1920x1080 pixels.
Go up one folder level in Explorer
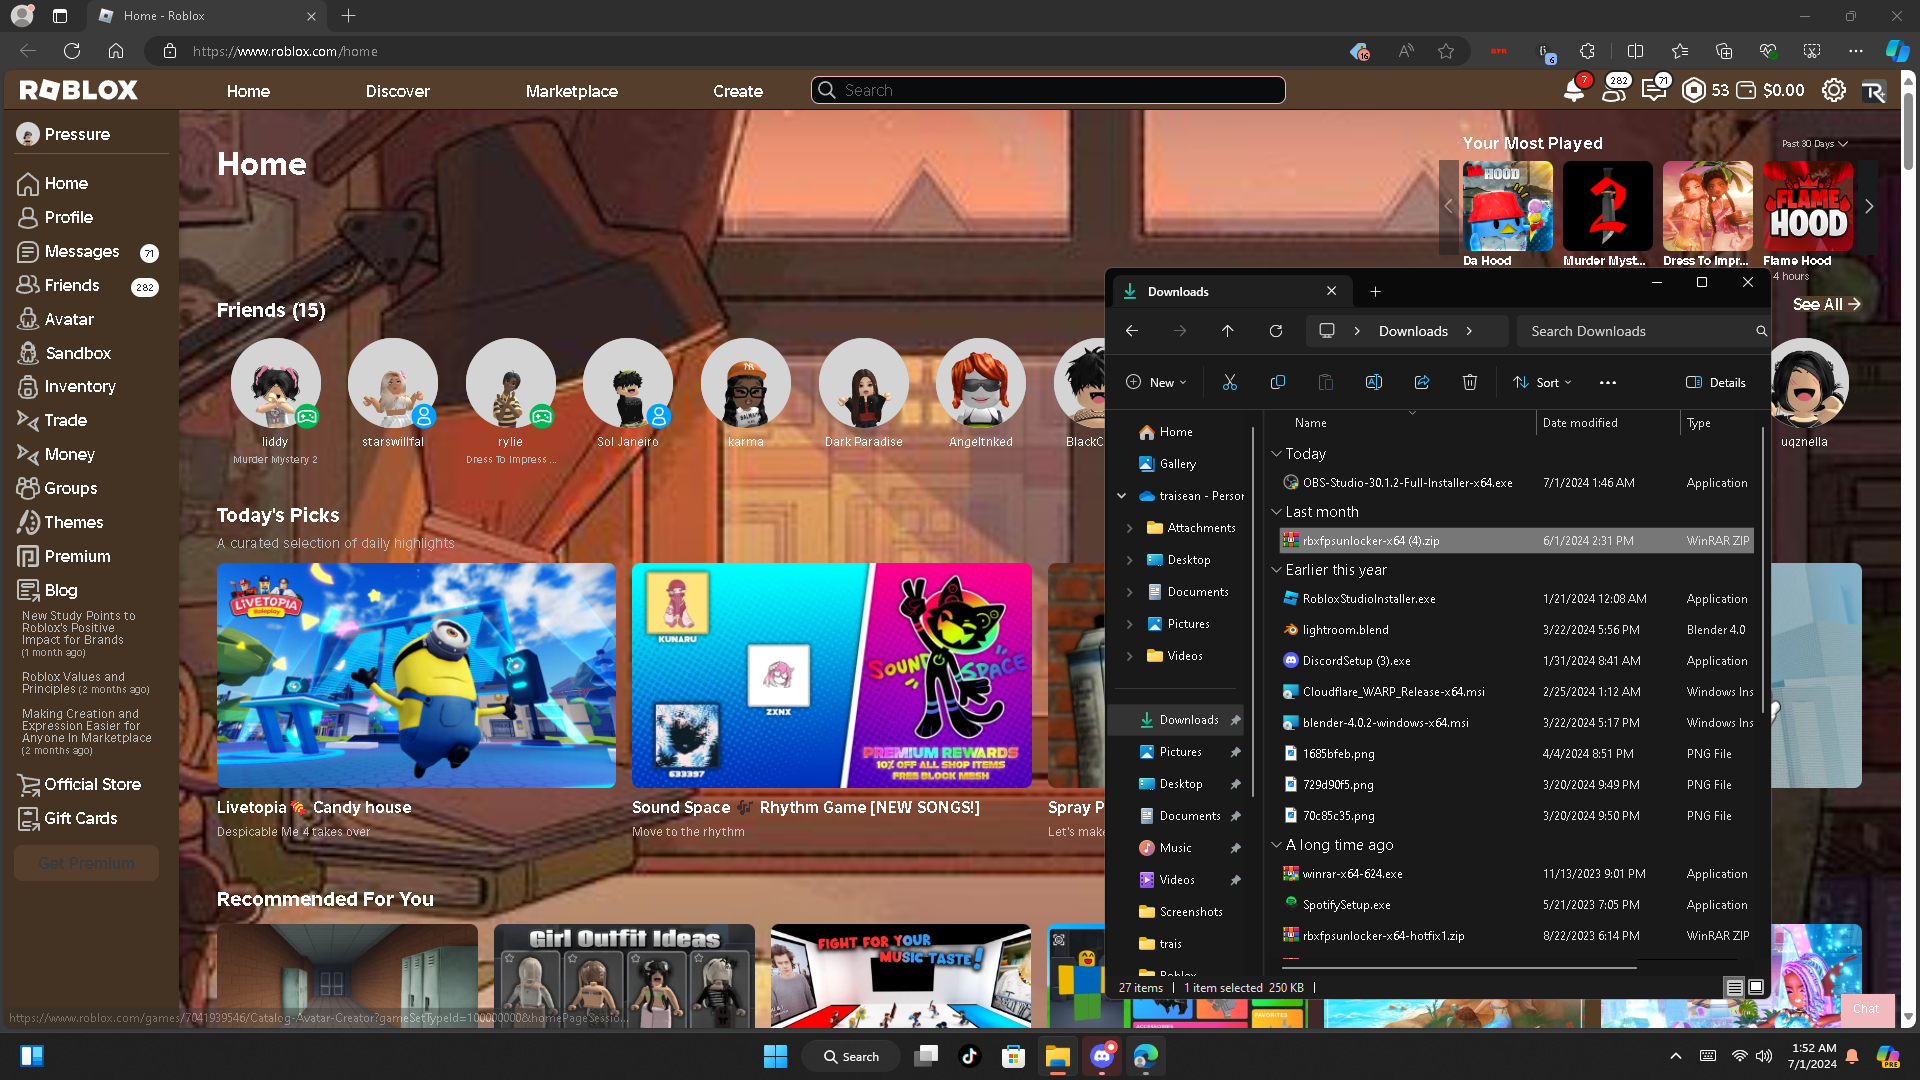(1228, 331)
